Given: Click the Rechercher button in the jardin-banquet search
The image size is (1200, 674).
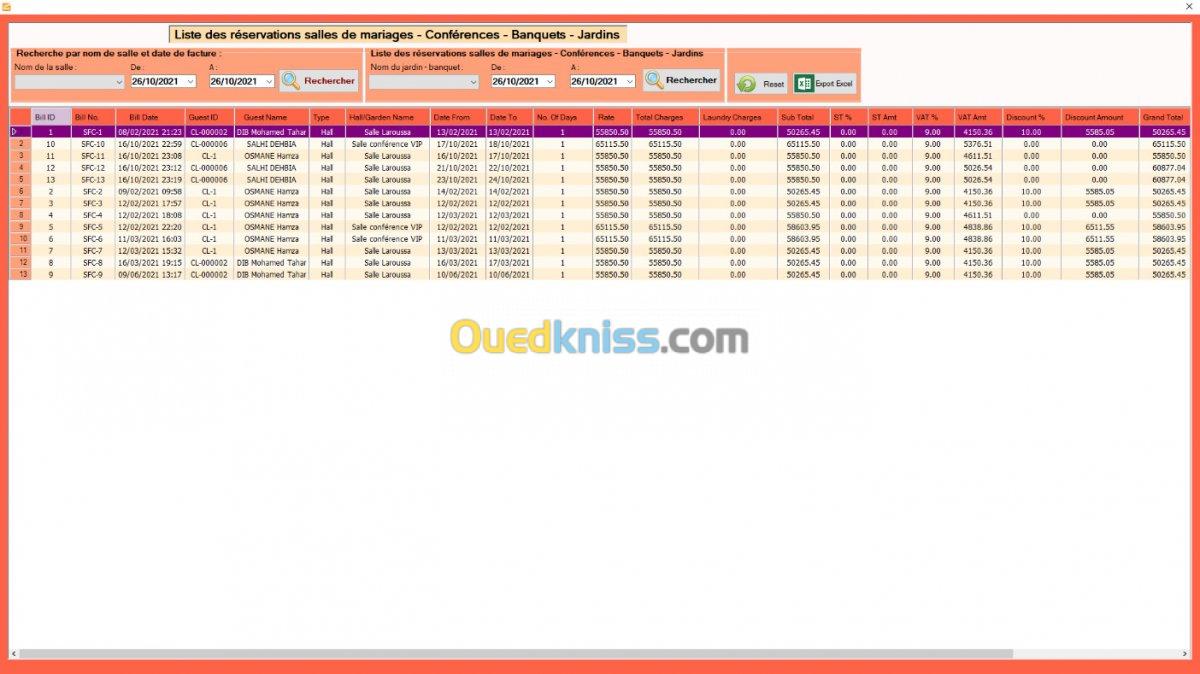Looking at the screenshot, I should click(x=681, y=80).
